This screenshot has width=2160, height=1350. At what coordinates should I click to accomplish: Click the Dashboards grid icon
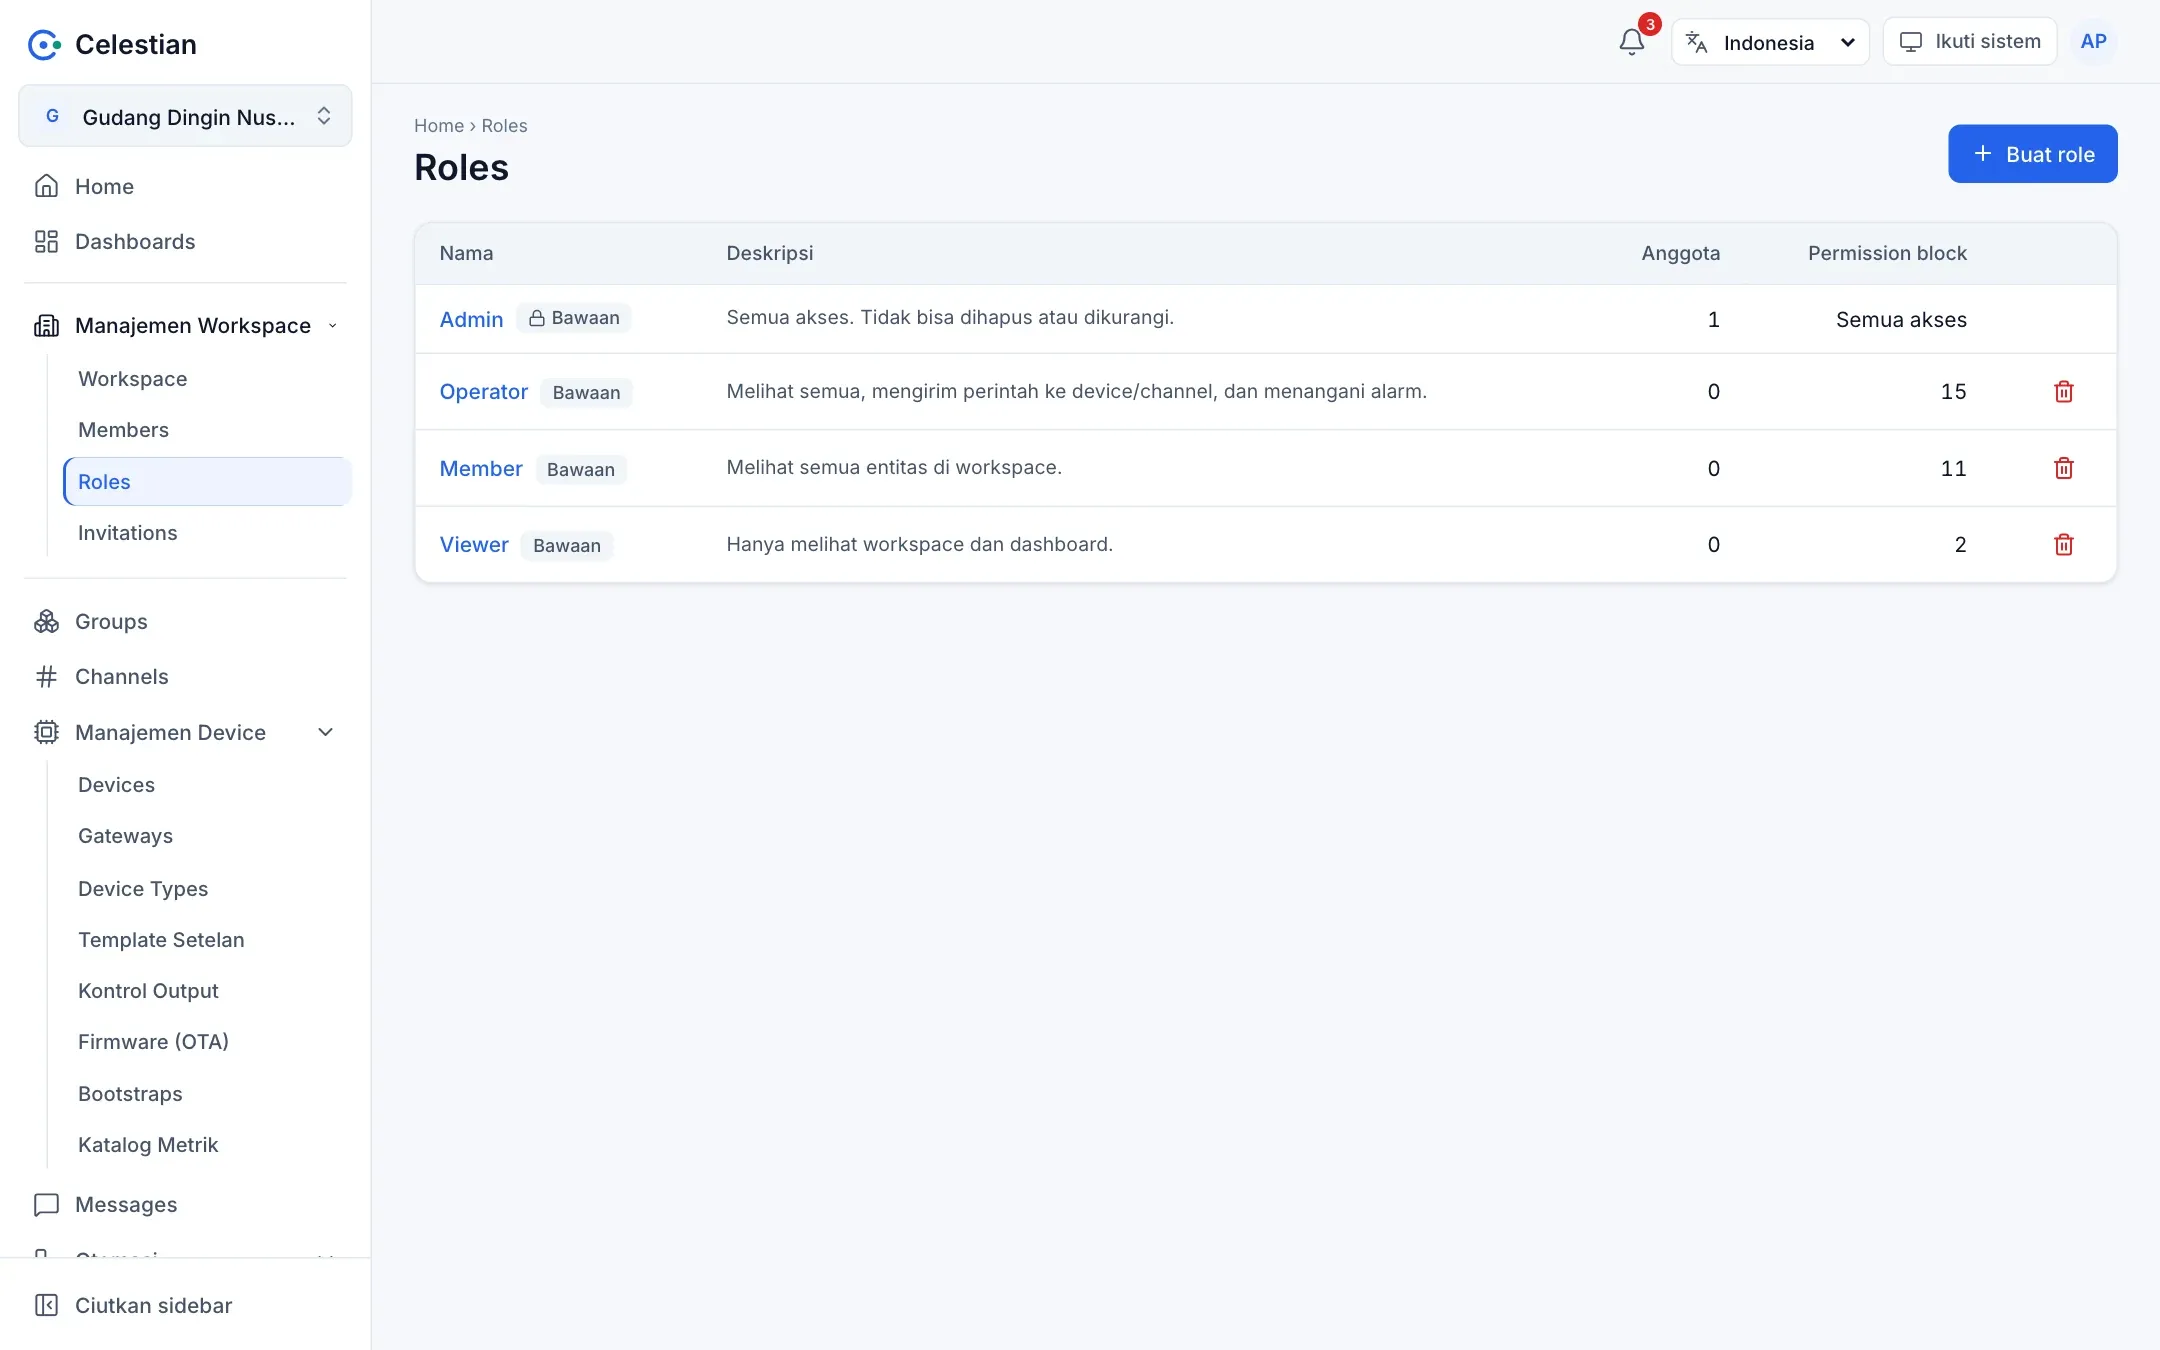[x=46, y=241]
